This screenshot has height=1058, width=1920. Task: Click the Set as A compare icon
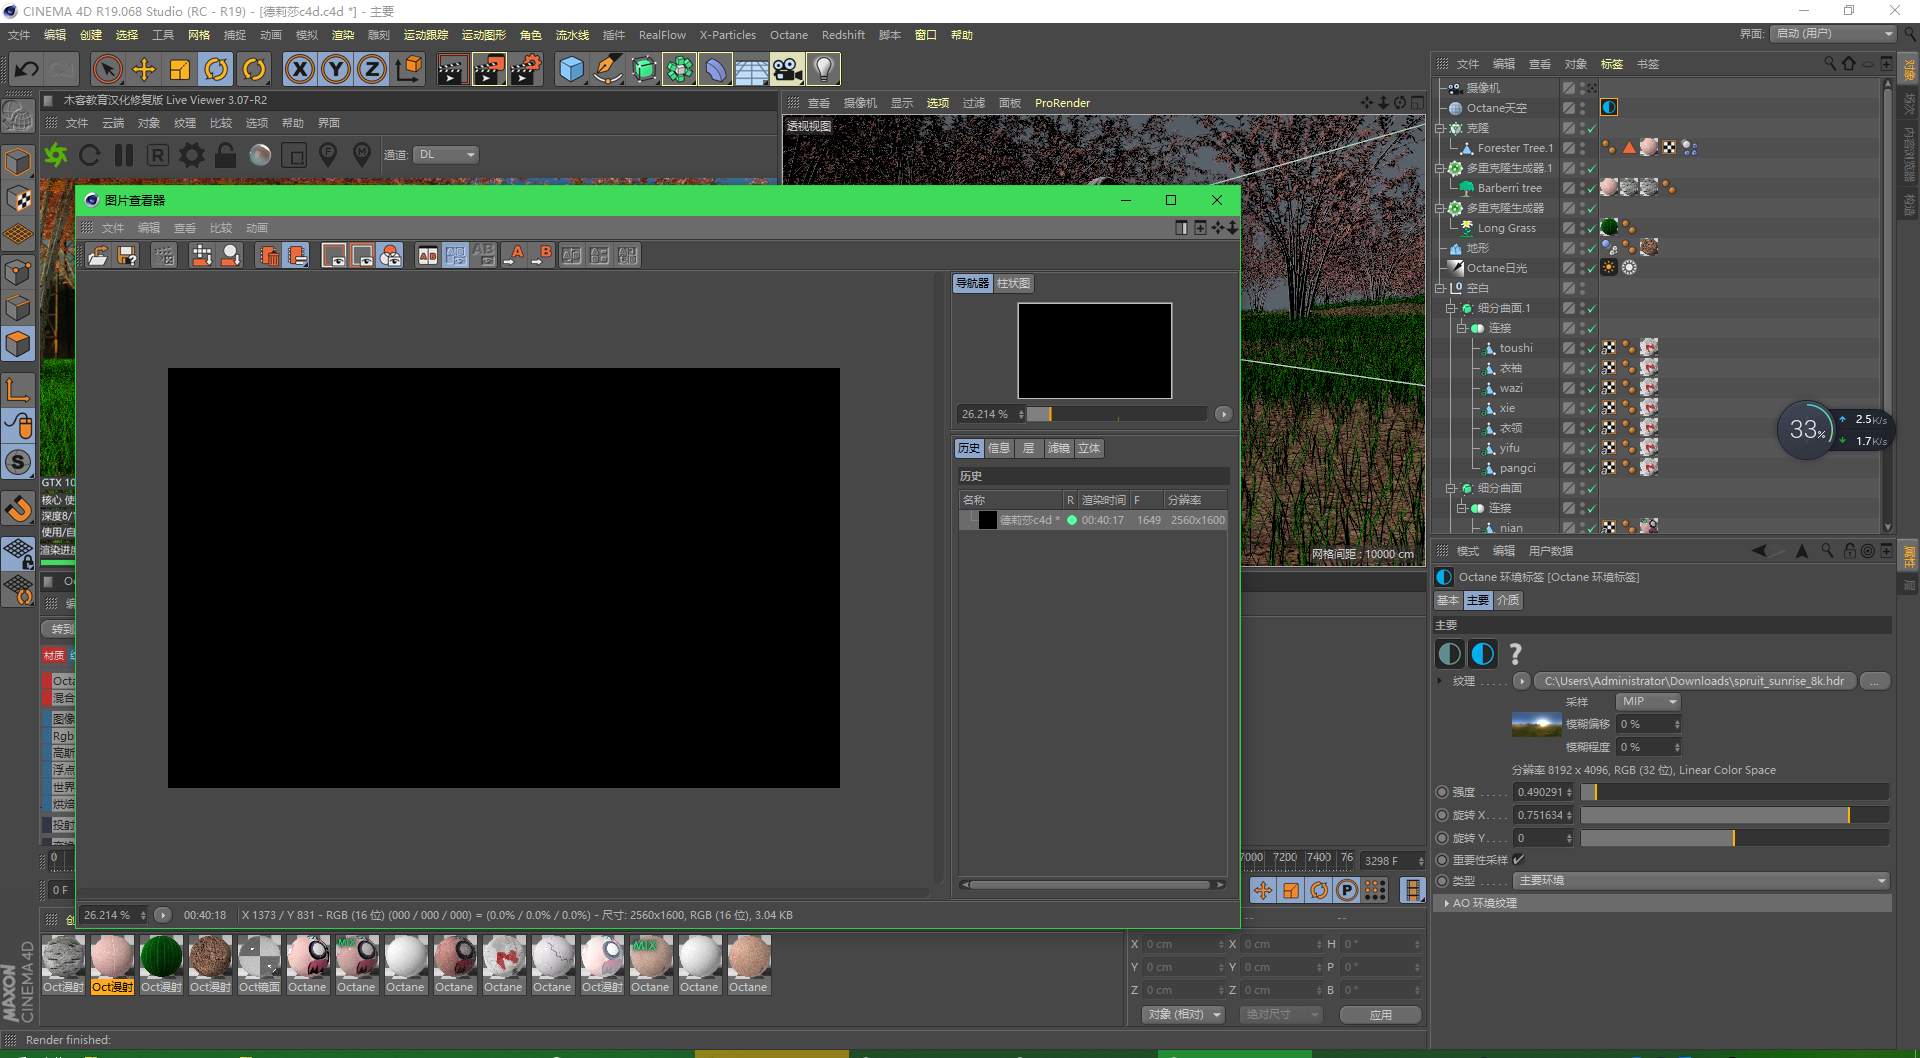[x=514, y=256]
